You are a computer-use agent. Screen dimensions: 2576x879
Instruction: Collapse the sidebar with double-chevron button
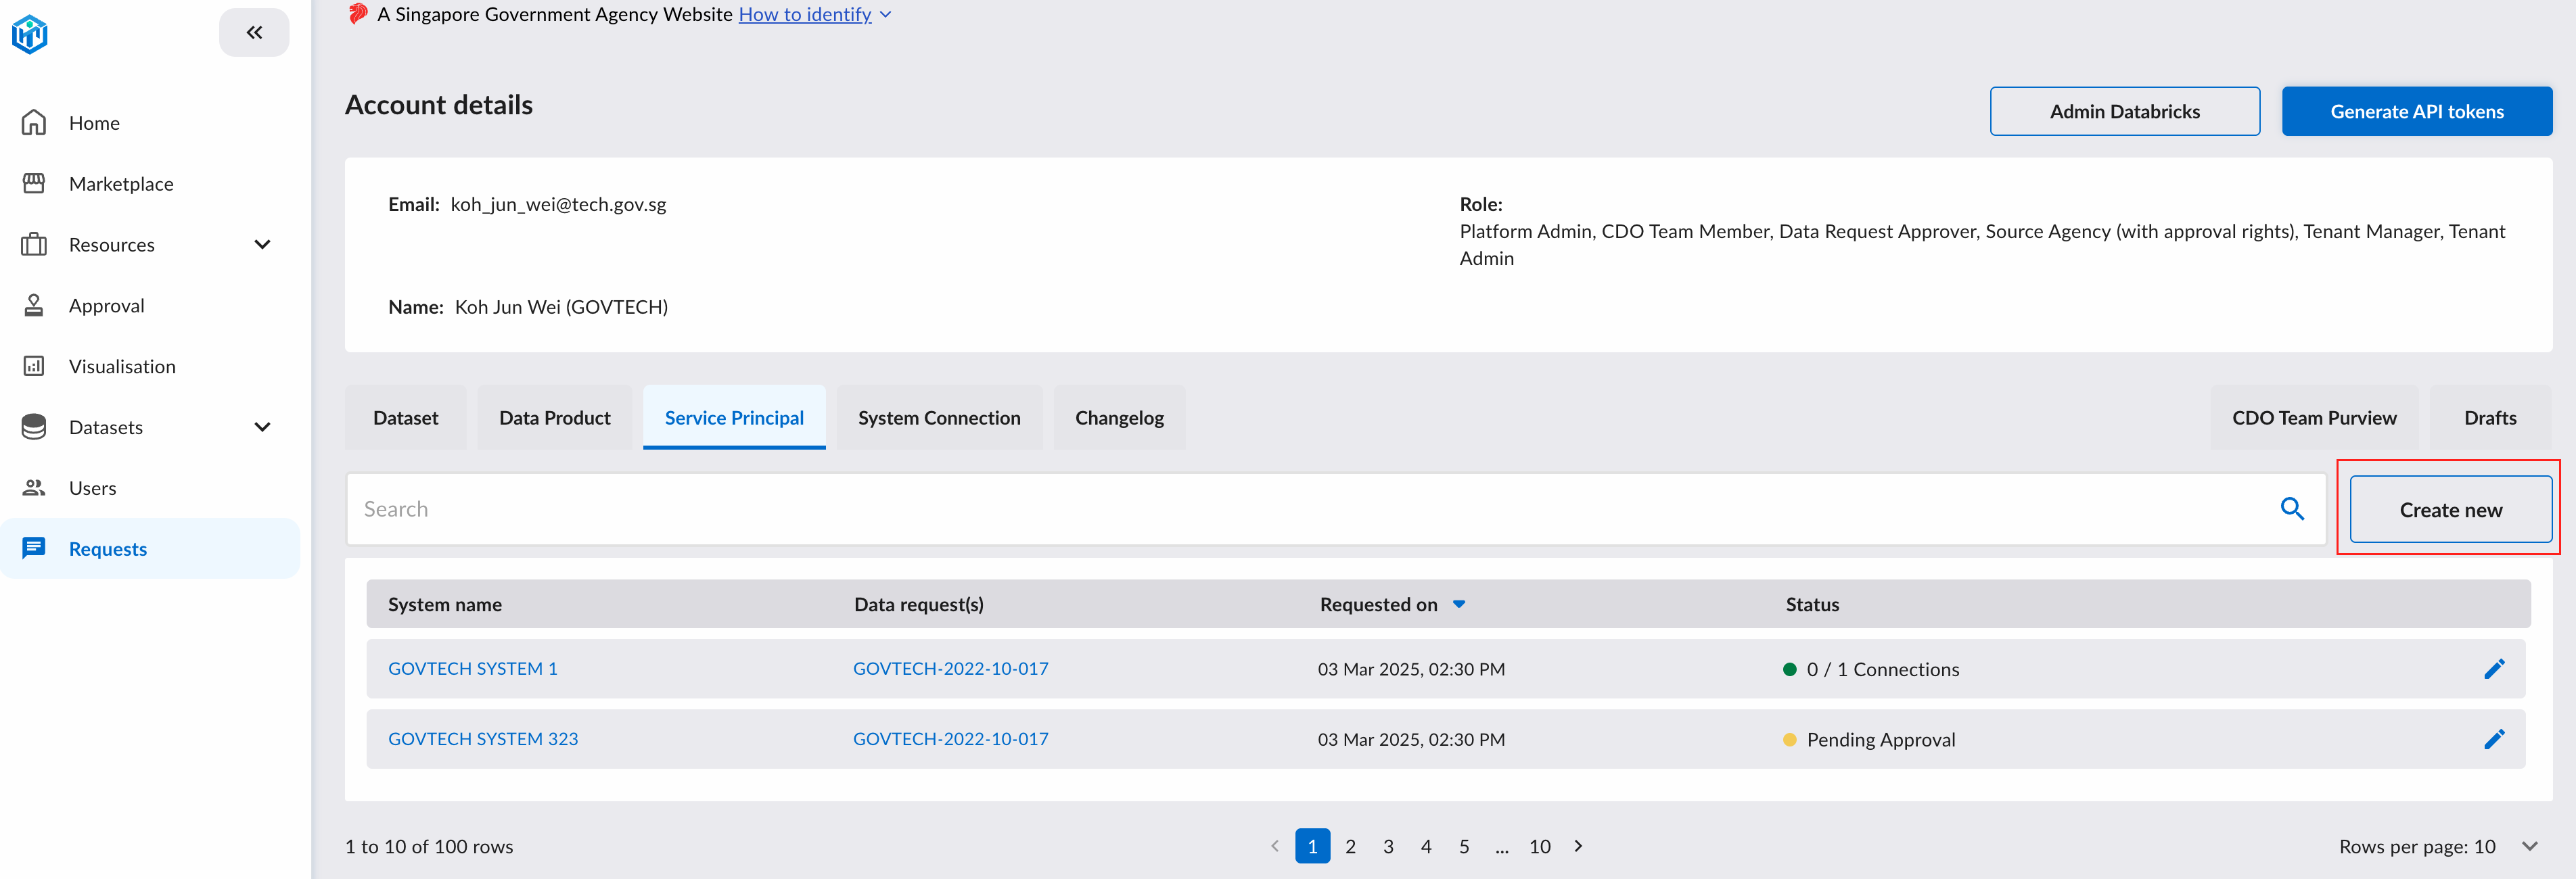point(254,33)
